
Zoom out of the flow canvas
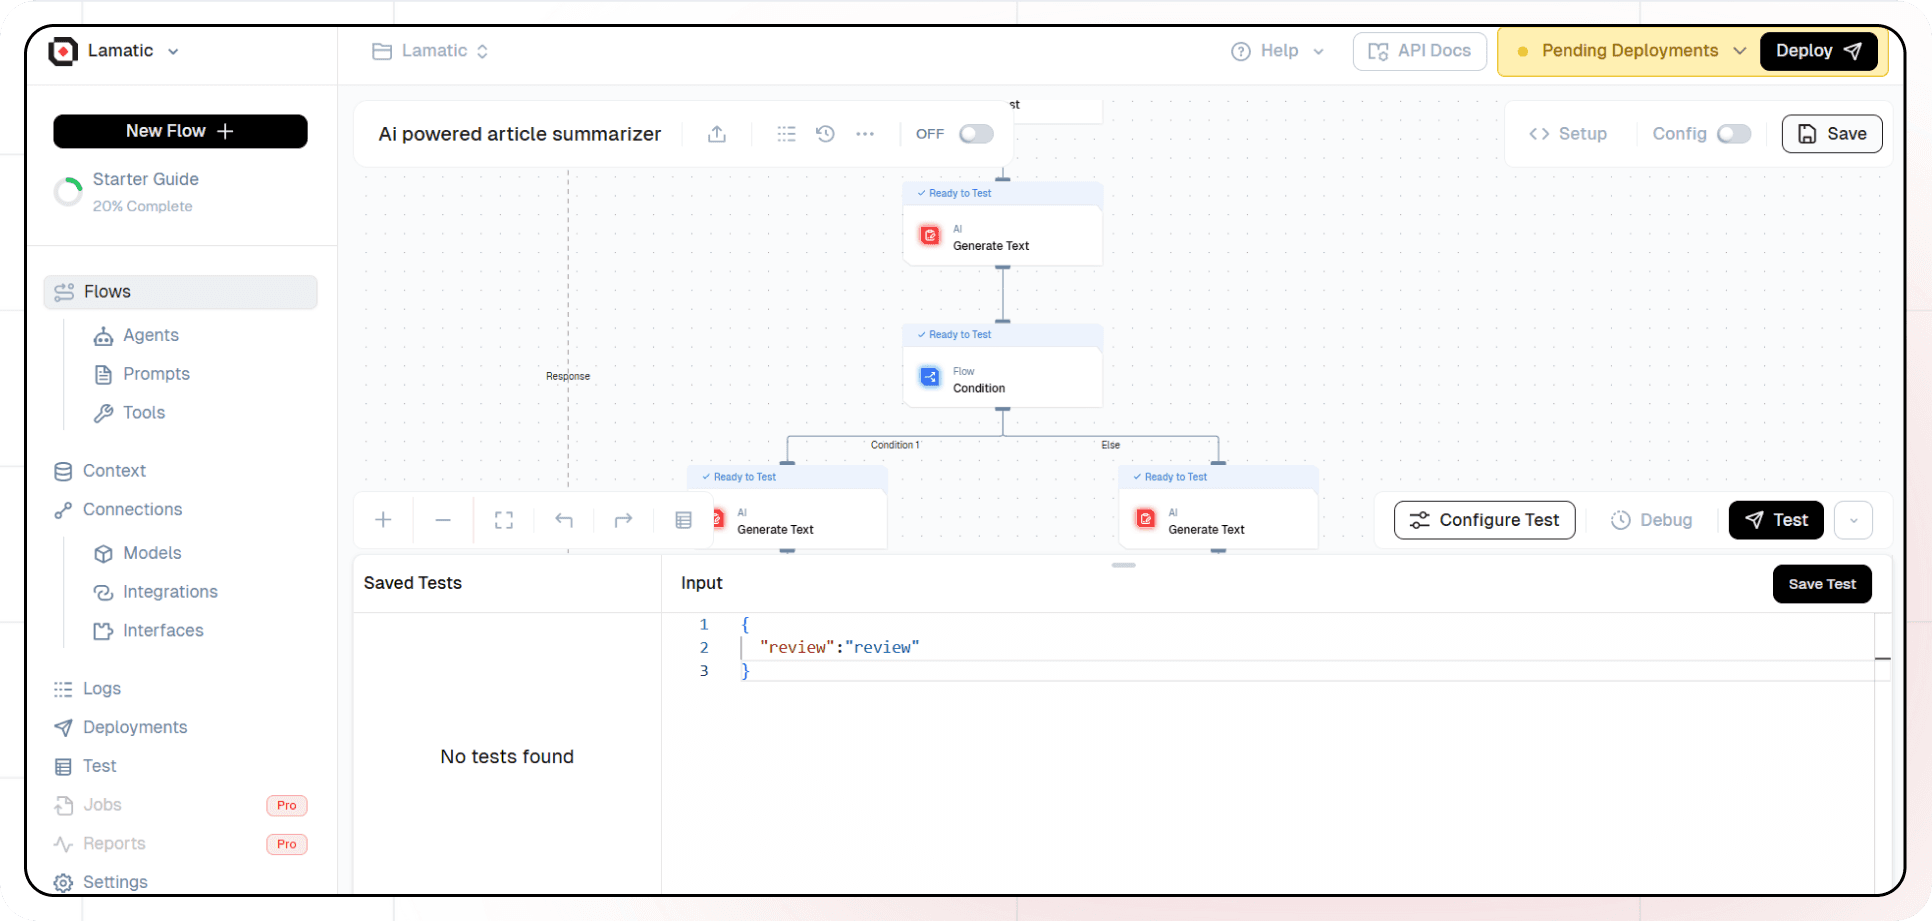click(443, 520)
